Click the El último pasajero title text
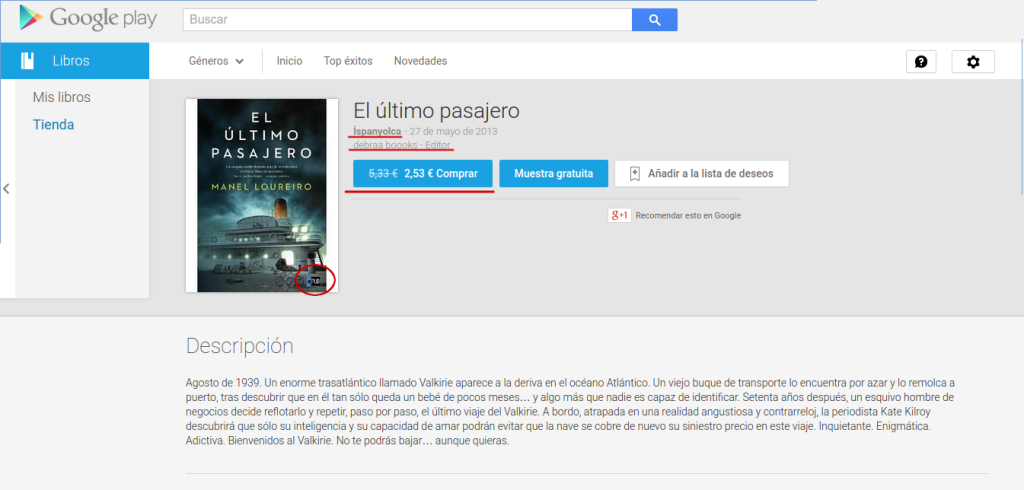This screenshot has height=490, width=1024. 436,110
